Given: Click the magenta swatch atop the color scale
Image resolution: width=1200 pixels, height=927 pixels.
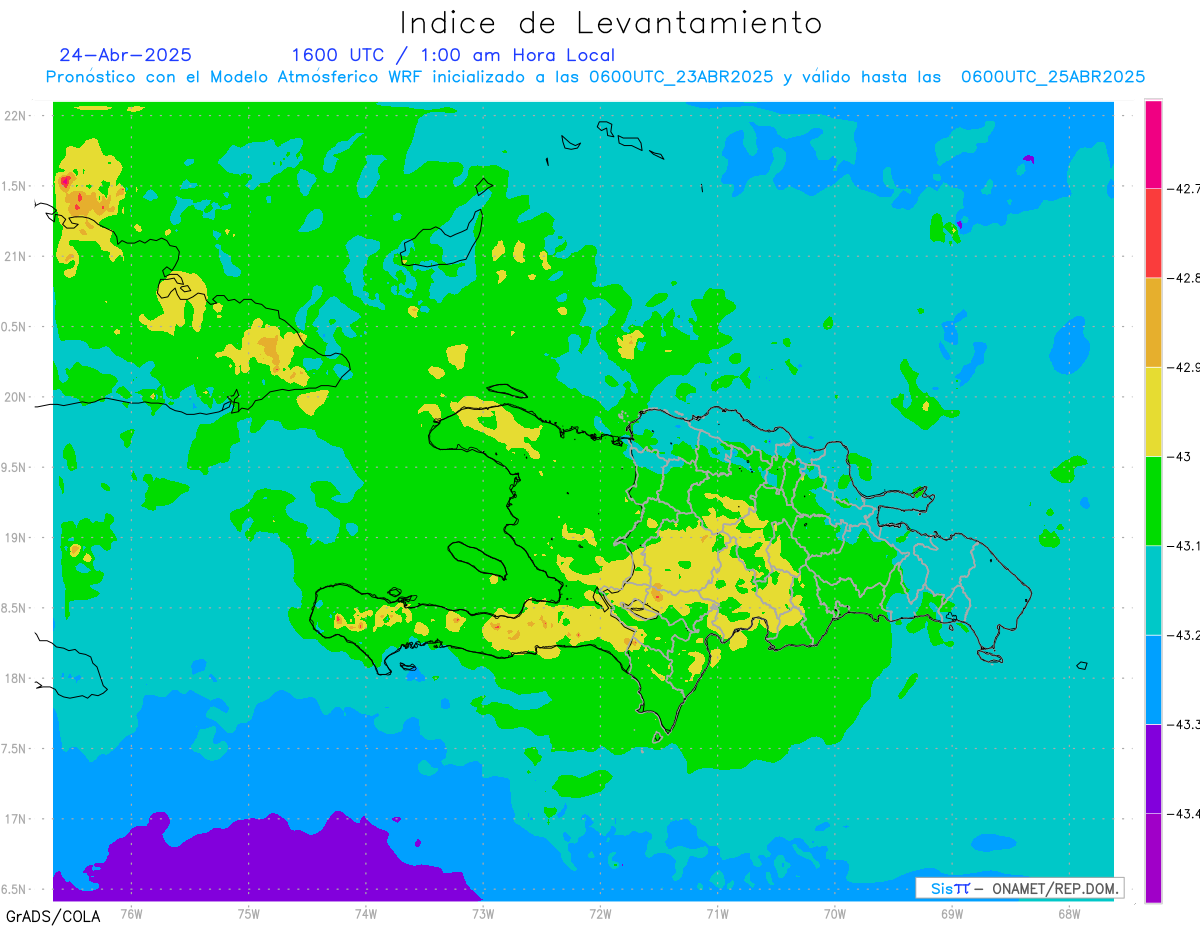Looking at the screenshot, I should pyautogui.click(x=1153, y=144).
